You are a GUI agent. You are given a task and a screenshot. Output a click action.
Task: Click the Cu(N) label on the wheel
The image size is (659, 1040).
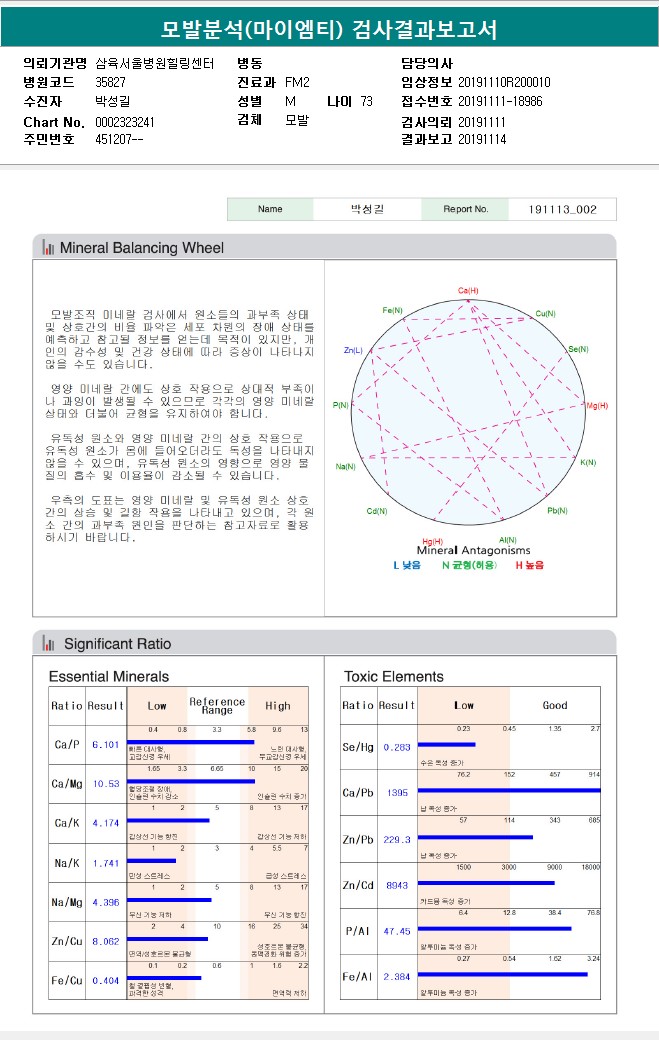click(546, 313)
